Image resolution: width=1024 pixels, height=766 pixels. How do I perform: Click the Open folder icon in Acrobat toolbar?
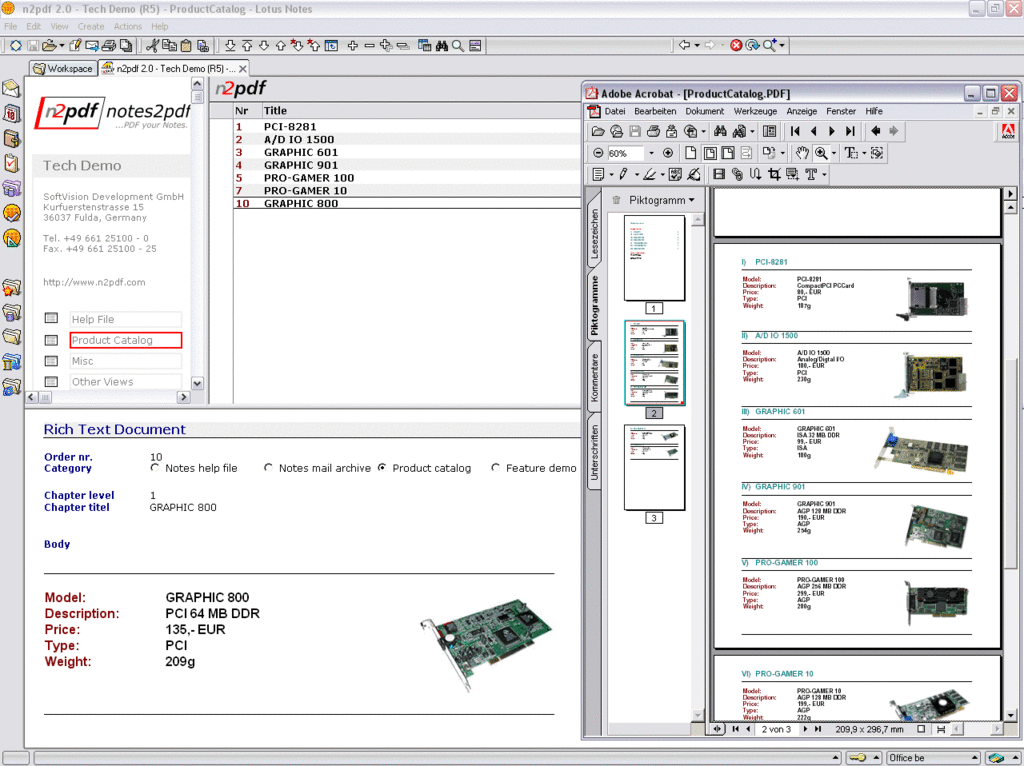click(598, 131)
